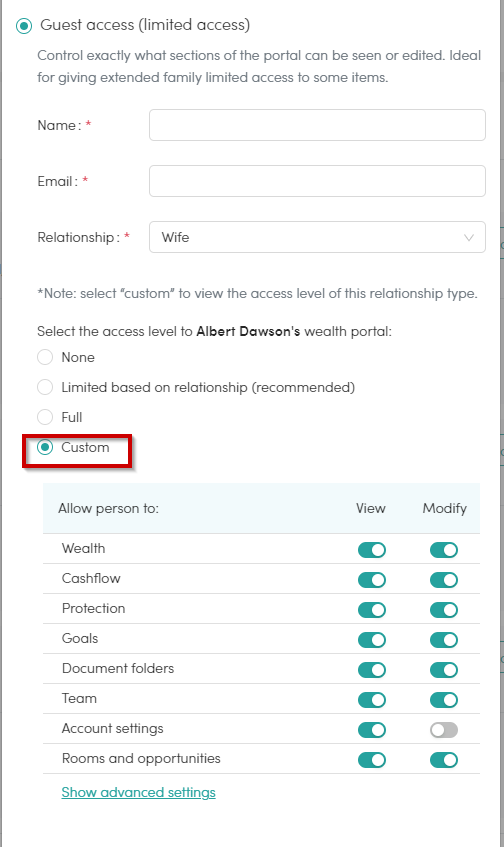Viewport: 504px width, 847px height.
Task: Toggle Wealth Modify permission
Action: tap(444, 550)
